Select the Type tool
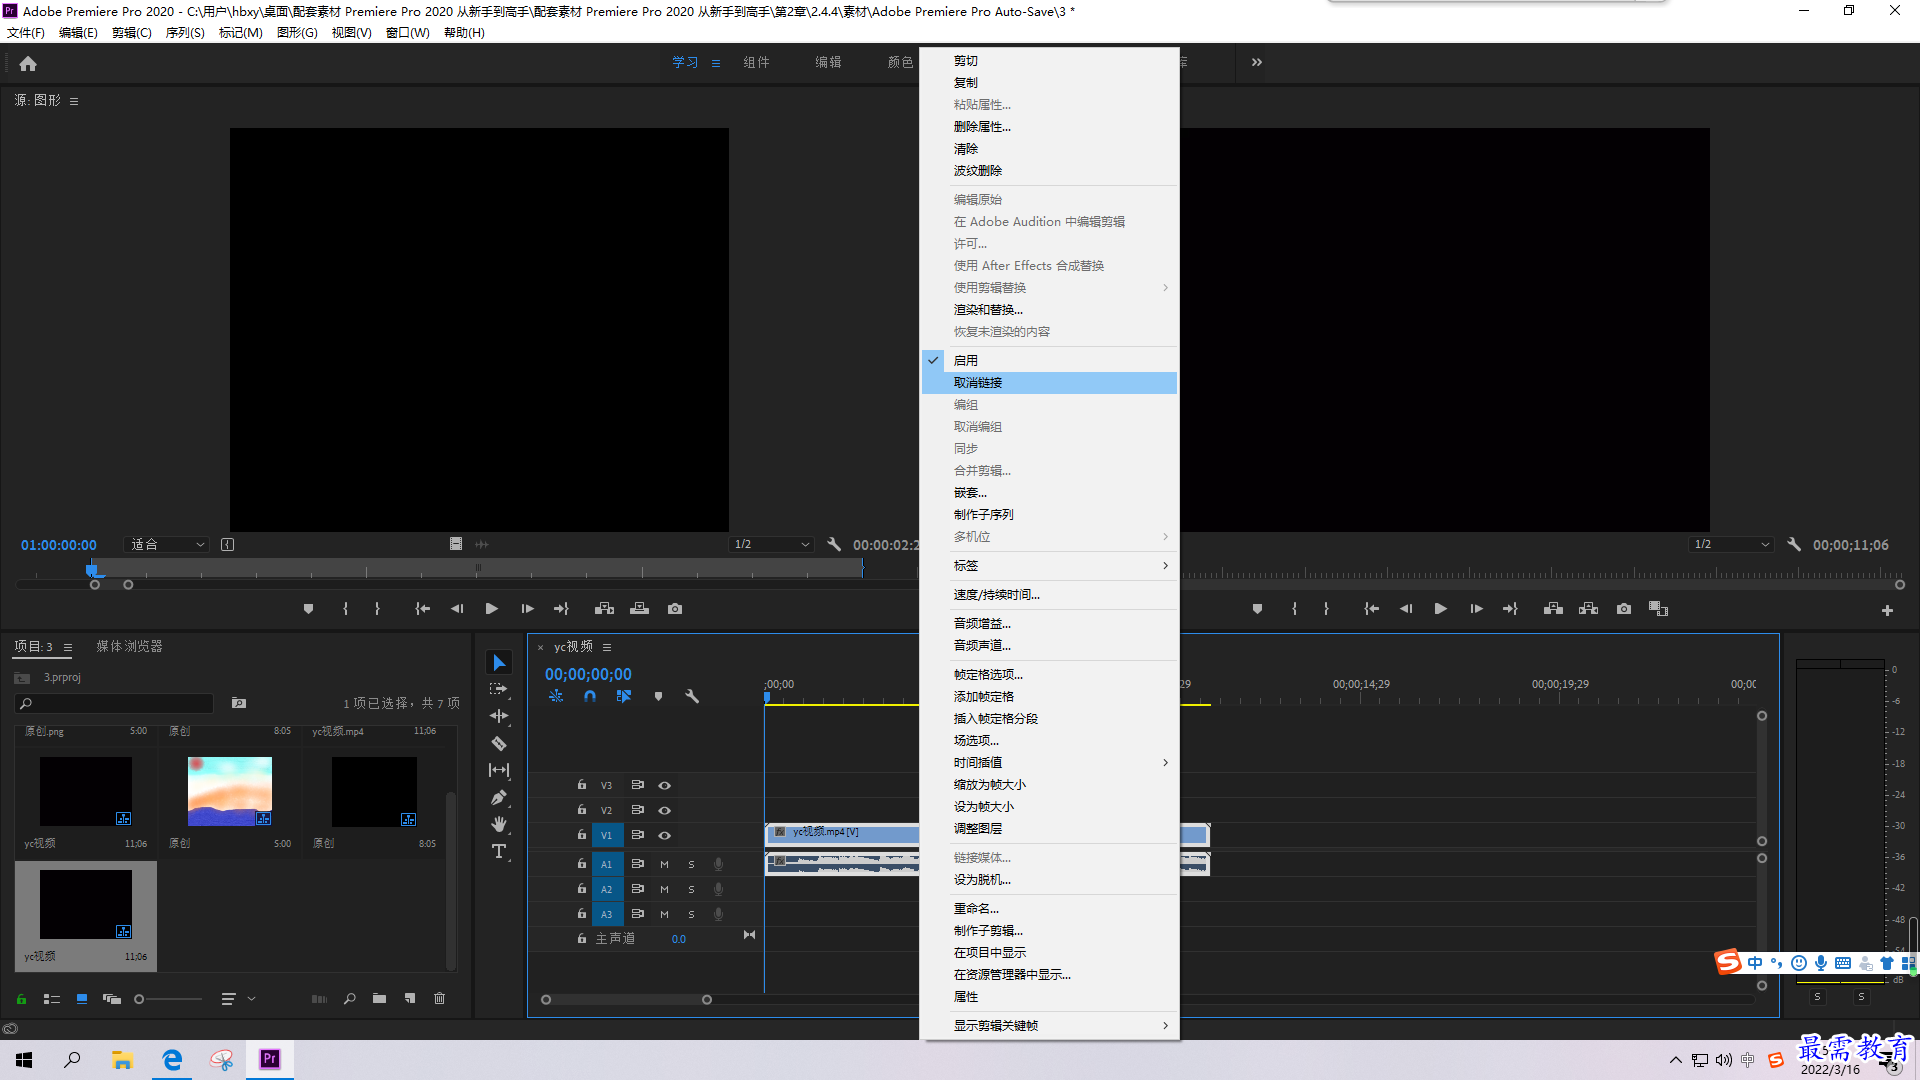Viewport: 1920px width, 1080px height. point(499,851)
